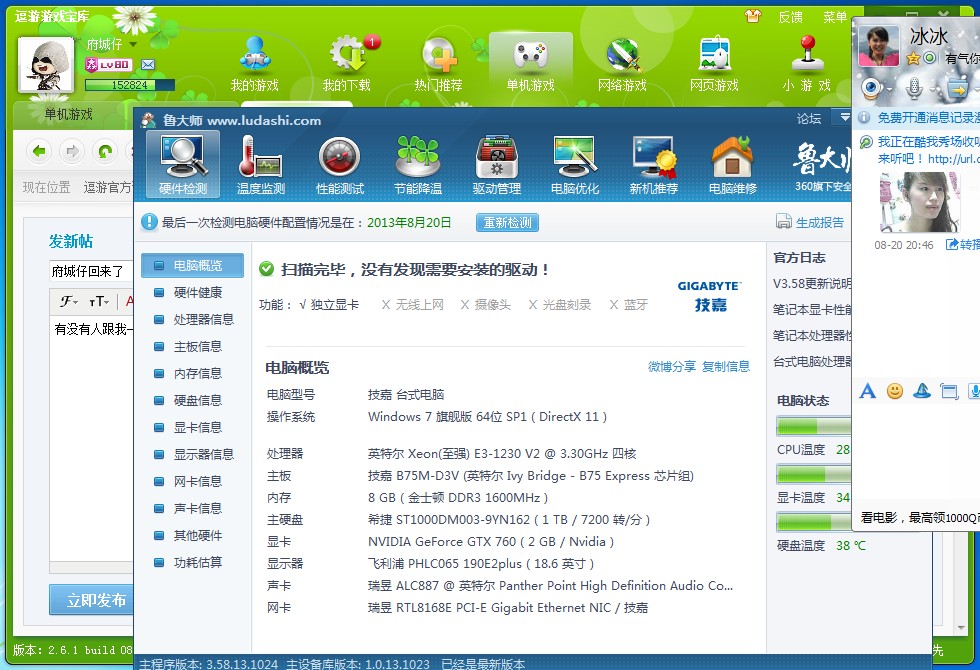Screen dimensions: 980x670
Task: Open 温度监测 temperature monitor
Action: pos(261,164)
